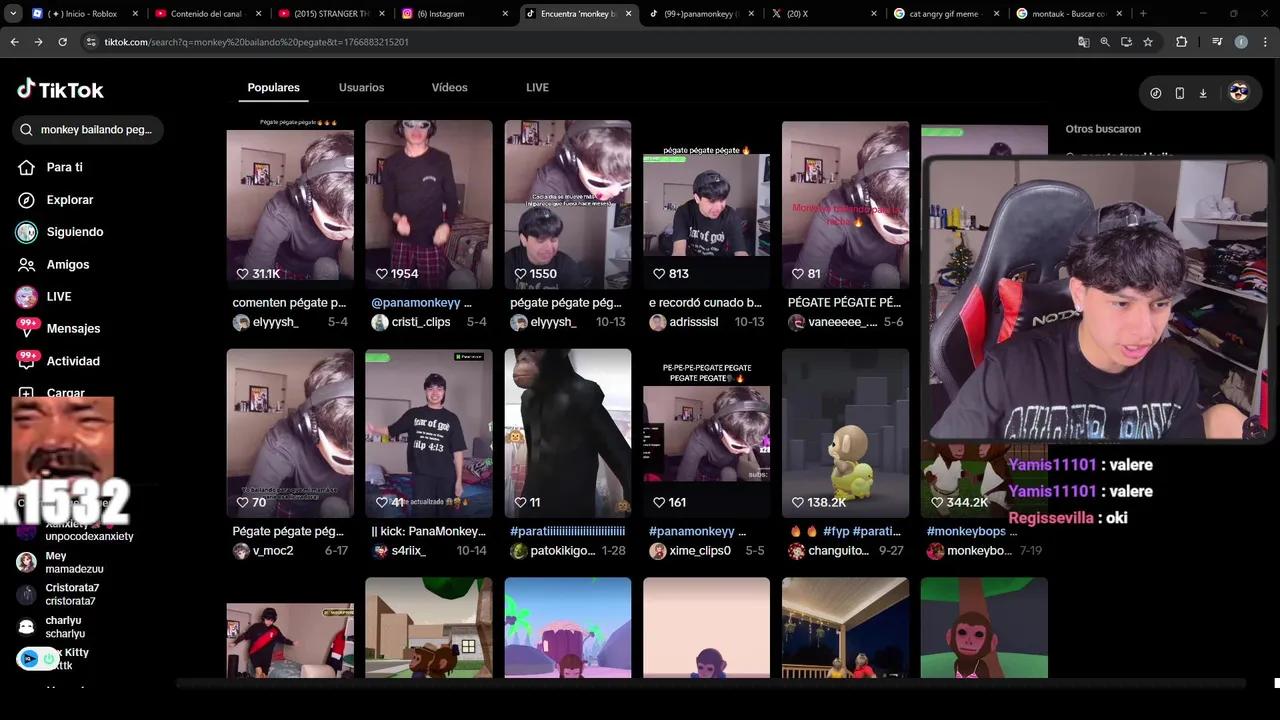Open the TikTok logo home link

pyautogui.click(x=60, y=89)
